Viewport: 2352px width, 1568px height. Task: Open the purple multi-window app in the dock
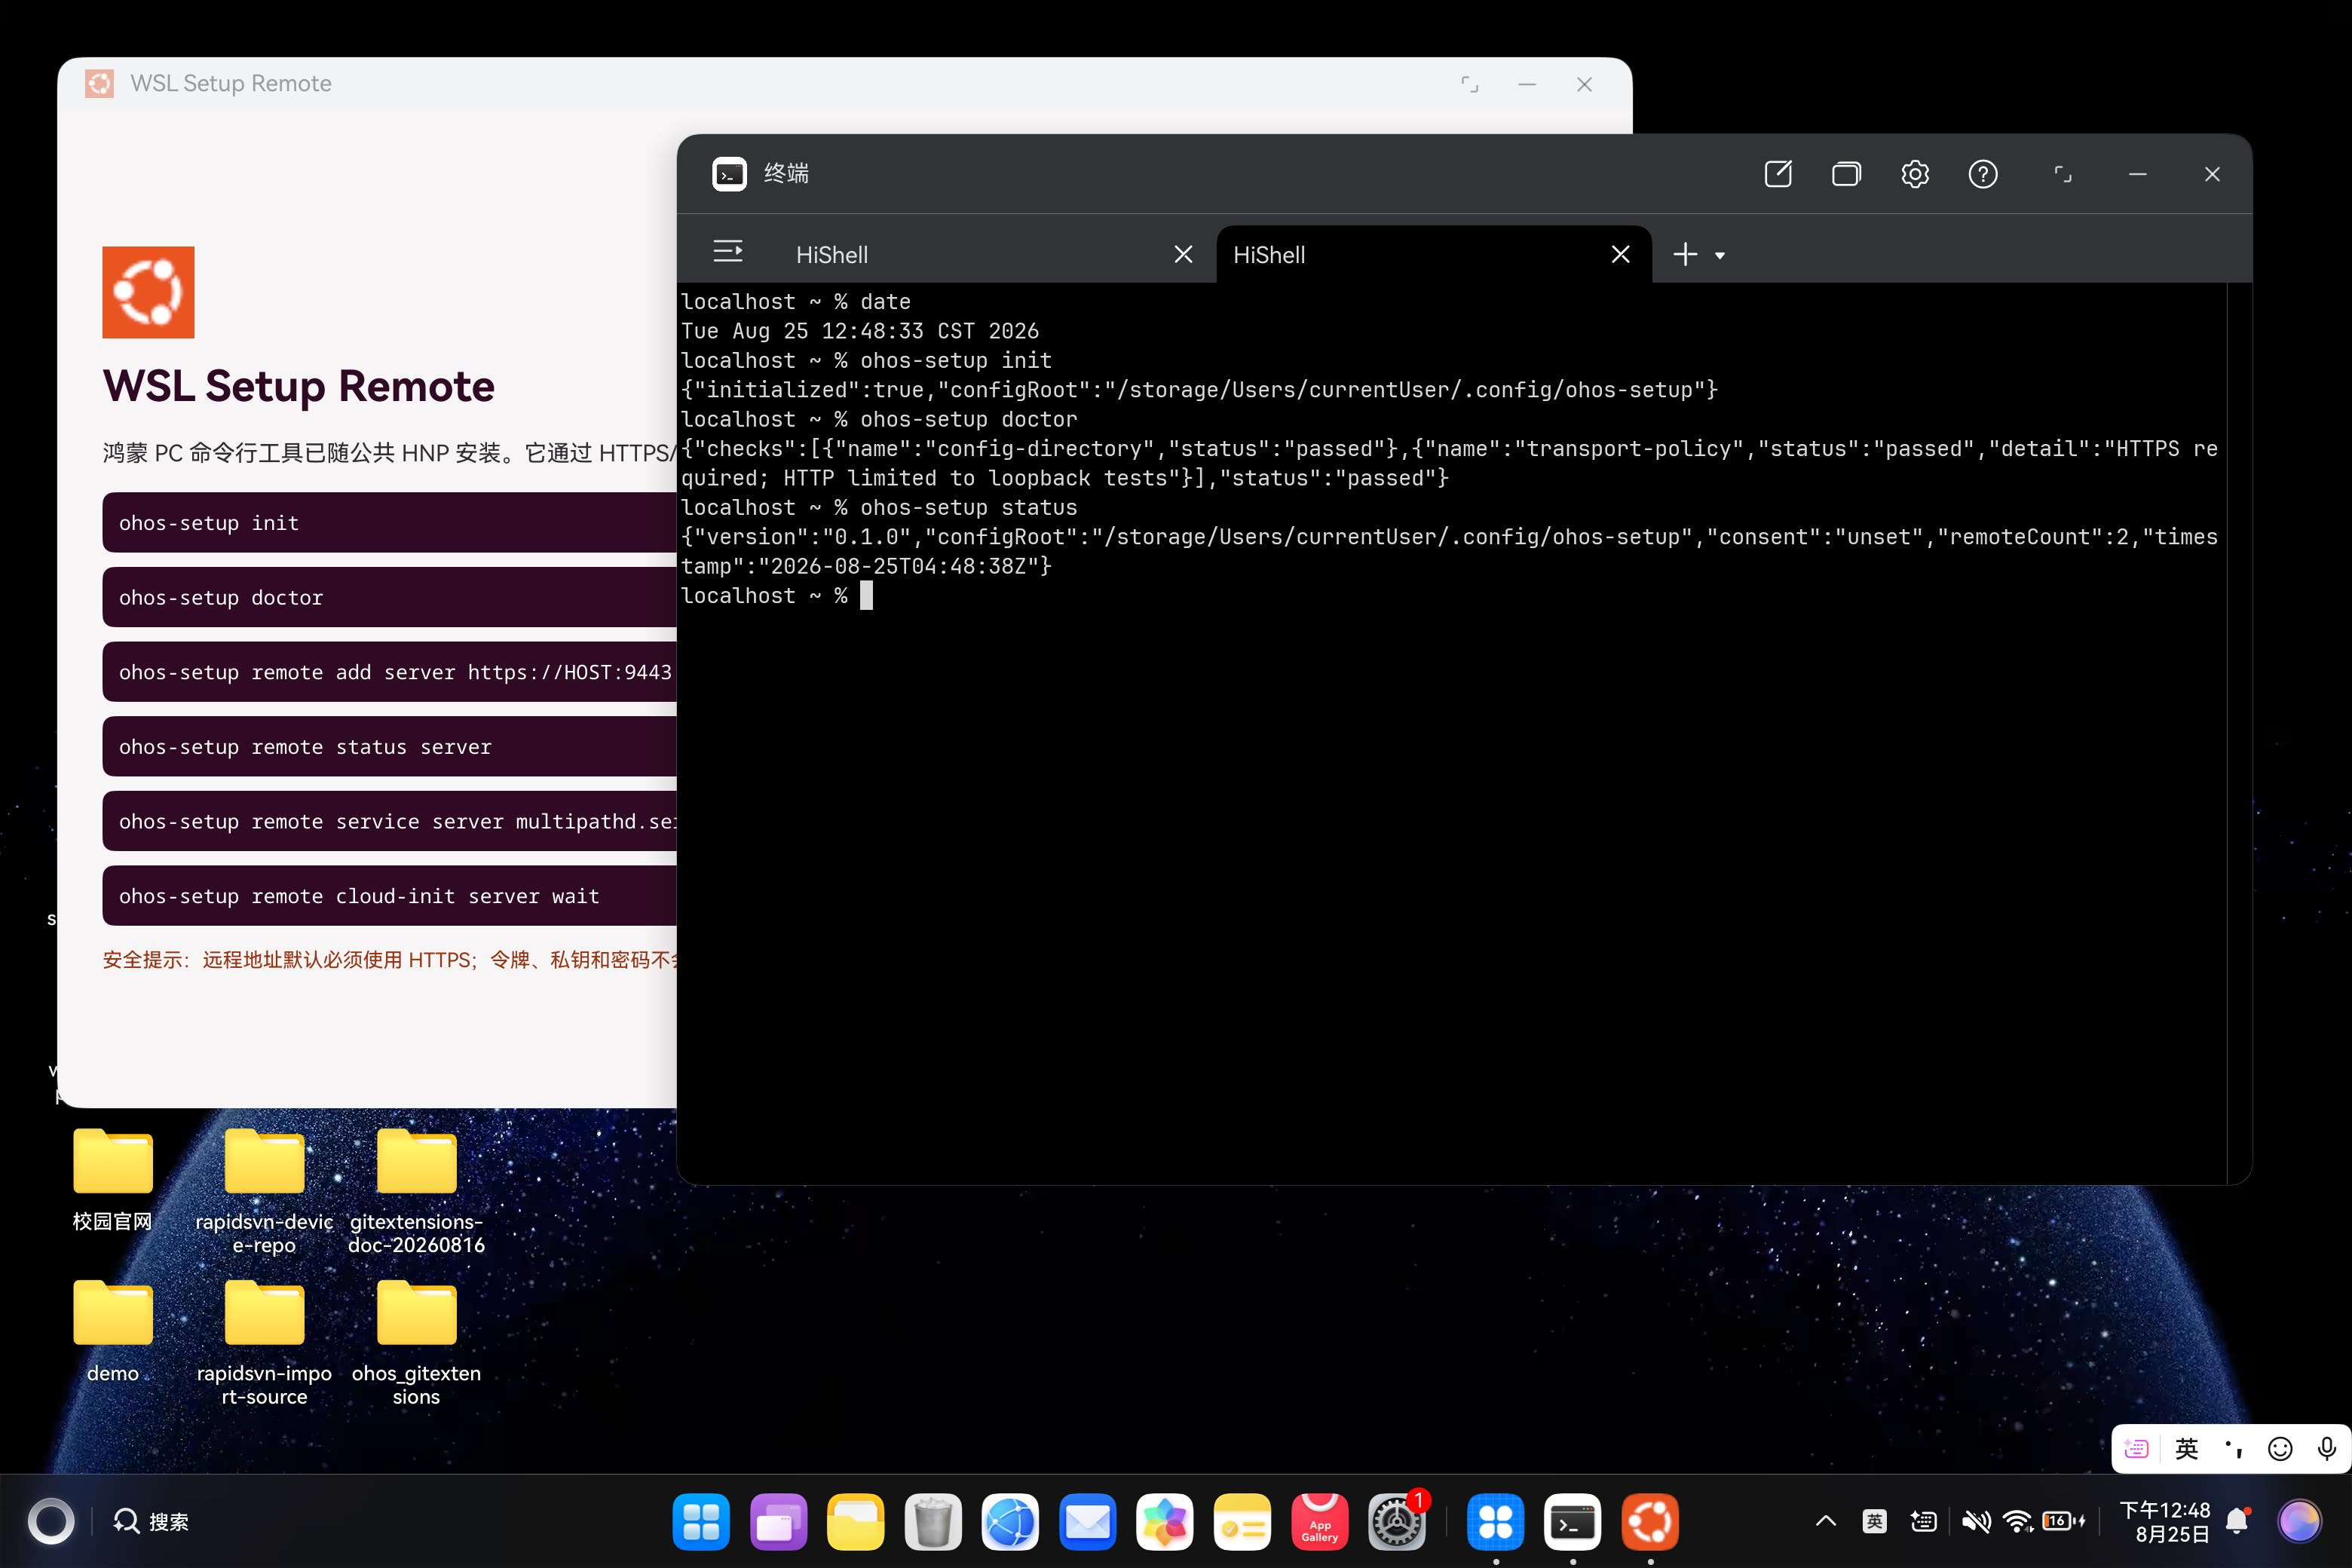tap(778, 1522)
